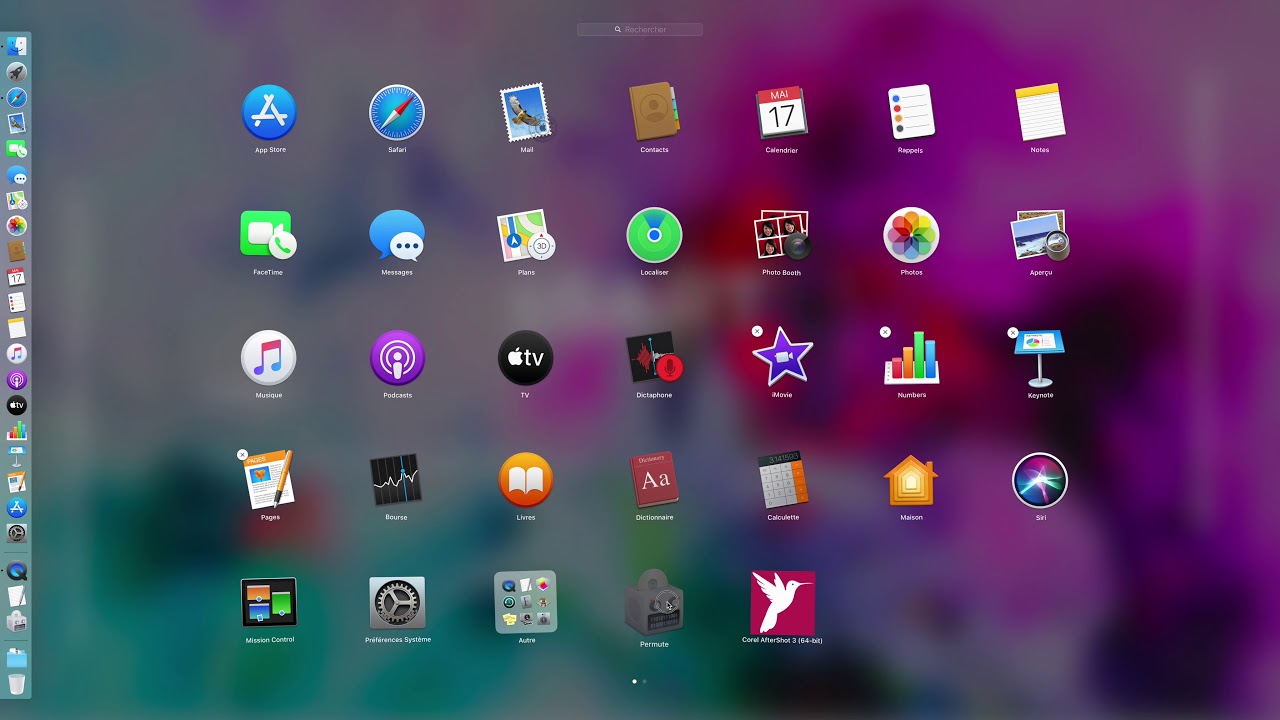Open Photos in the Launchpad grid

click(x=911, y=235)
